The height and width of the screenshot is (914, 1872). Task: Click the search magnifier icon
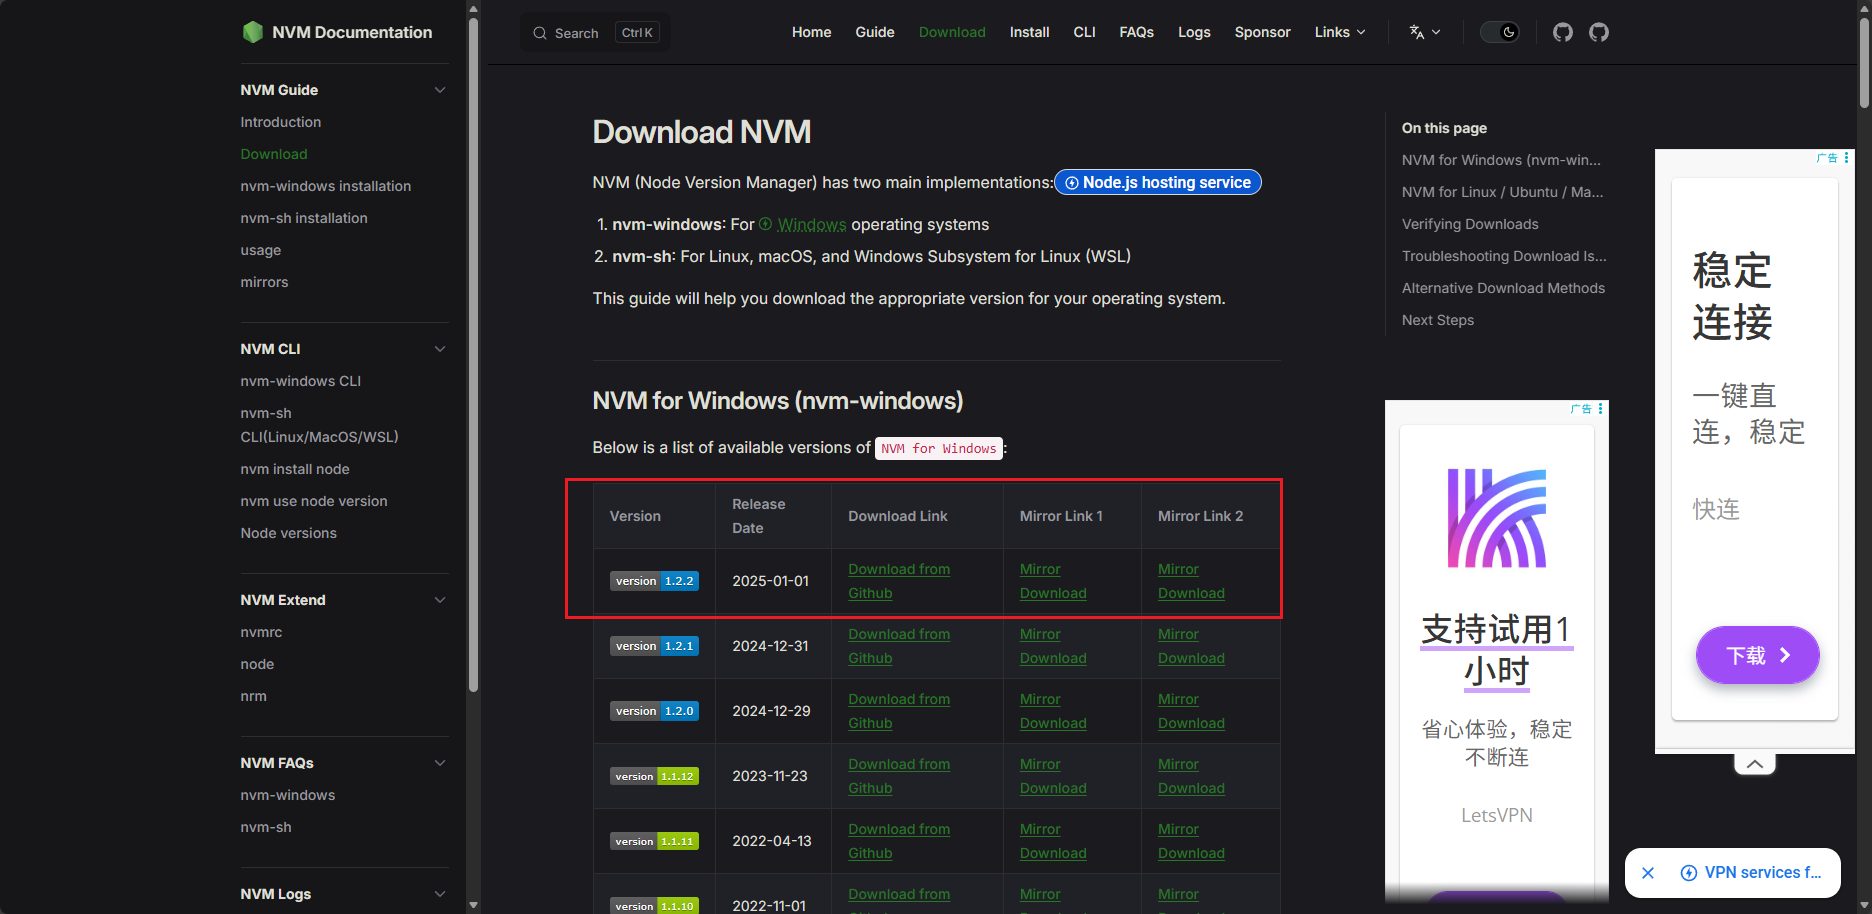(x=540, y=33)
